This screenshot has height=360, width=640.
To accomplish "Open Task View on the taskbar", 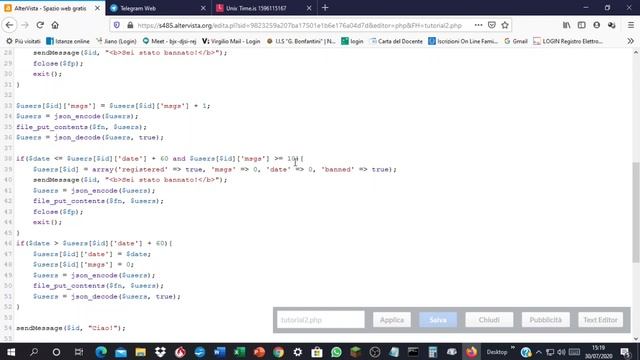I will (79, 352).
